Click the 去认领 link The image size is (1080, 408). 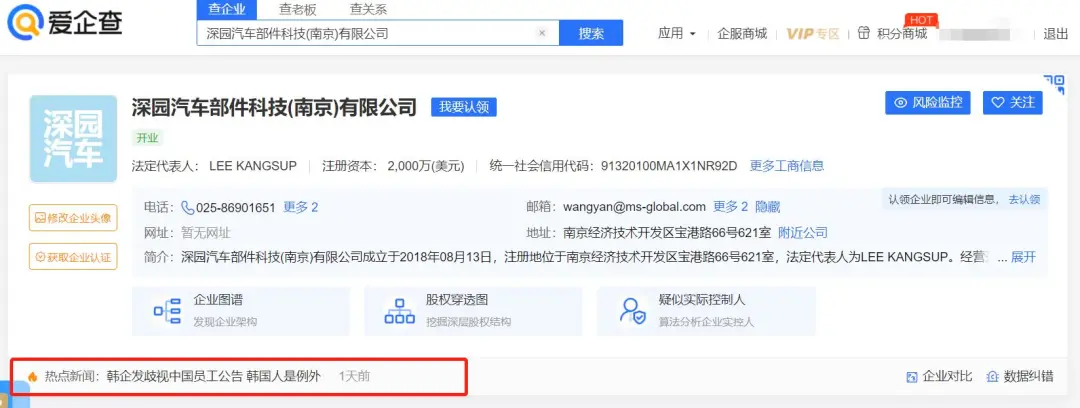pyautogui.click(x=1024, y=199)
